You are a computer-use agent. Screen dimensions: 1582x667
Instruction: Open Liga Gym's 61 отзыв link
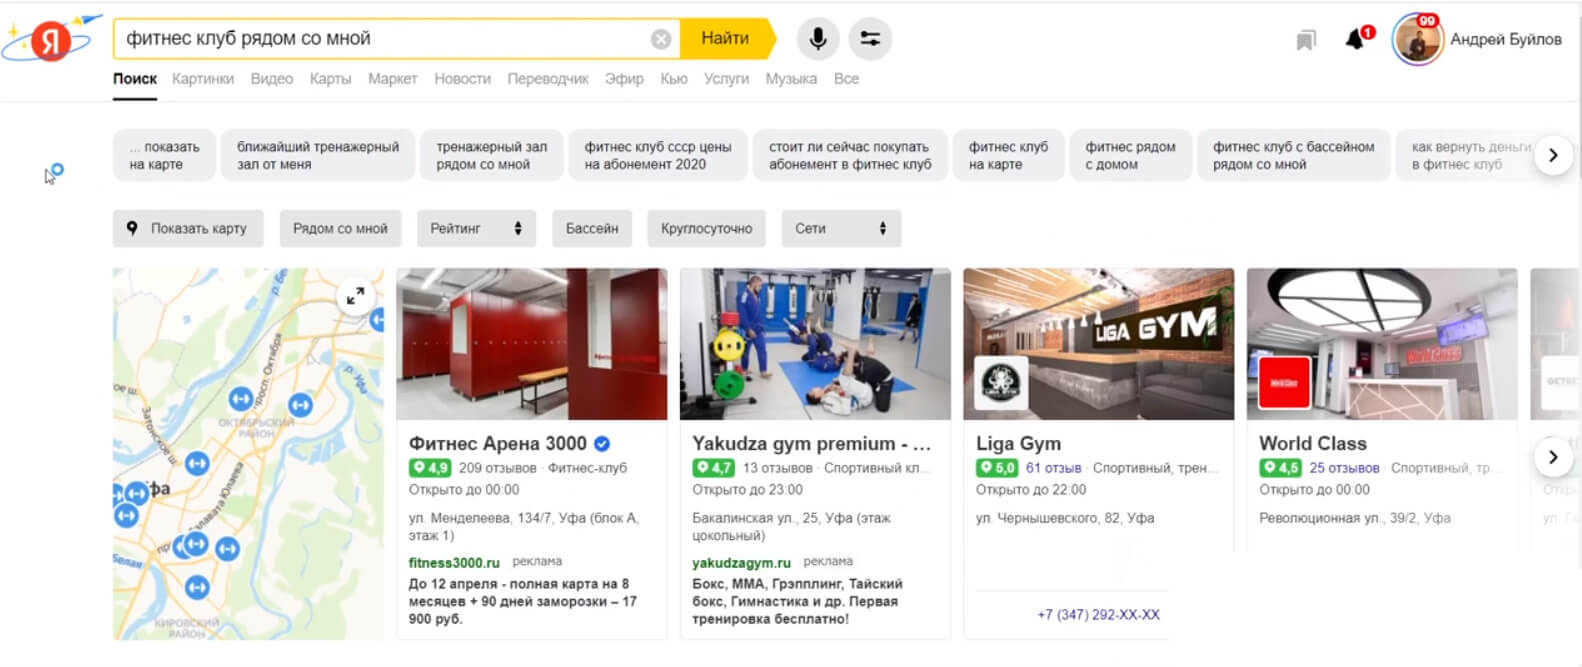click(x=1054, y=468)
